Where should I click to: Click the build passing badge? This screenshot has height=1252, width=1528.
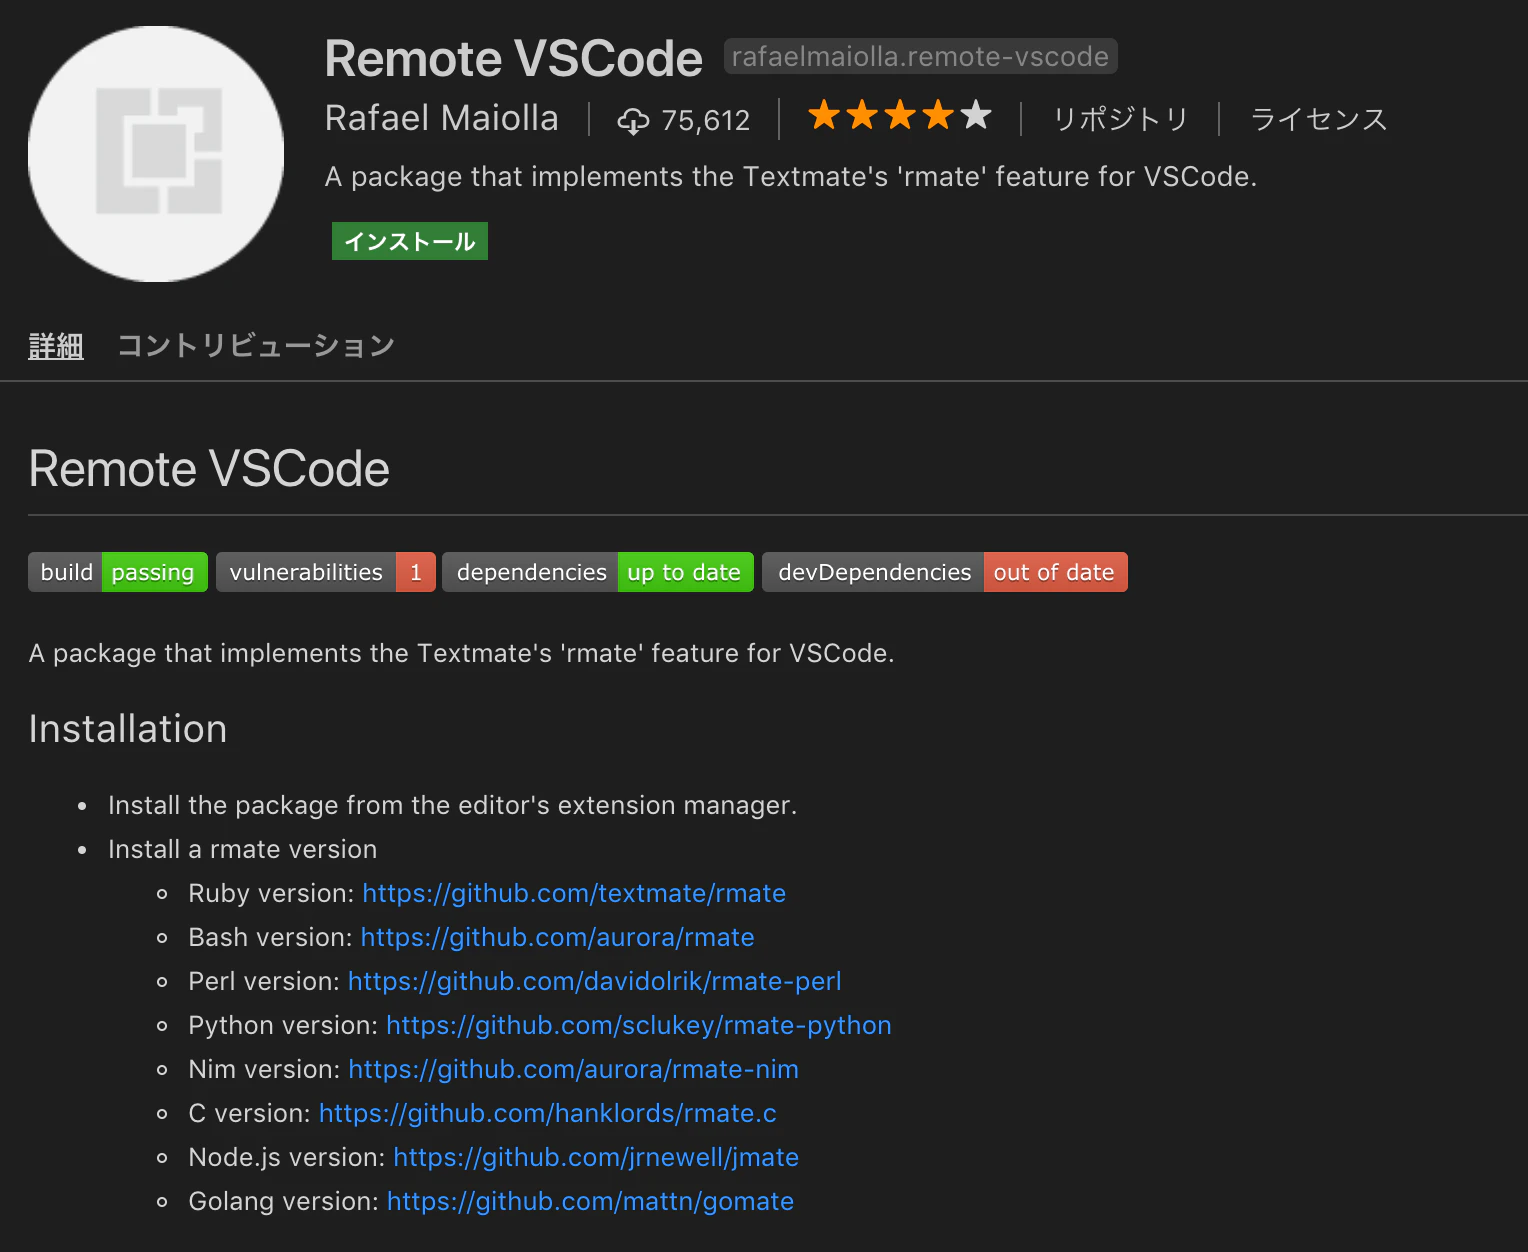118,572
